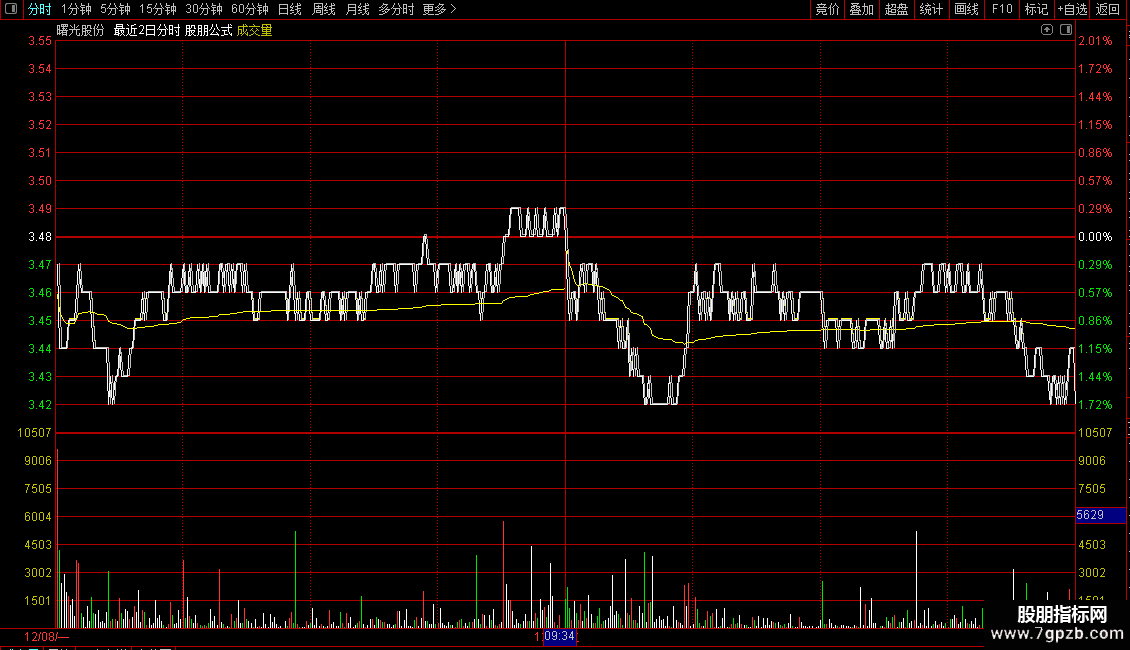The height and width of the screenshot is (650, 1130).
Task: Switch to the 15分钟 chart period
Action: (158, 9)
